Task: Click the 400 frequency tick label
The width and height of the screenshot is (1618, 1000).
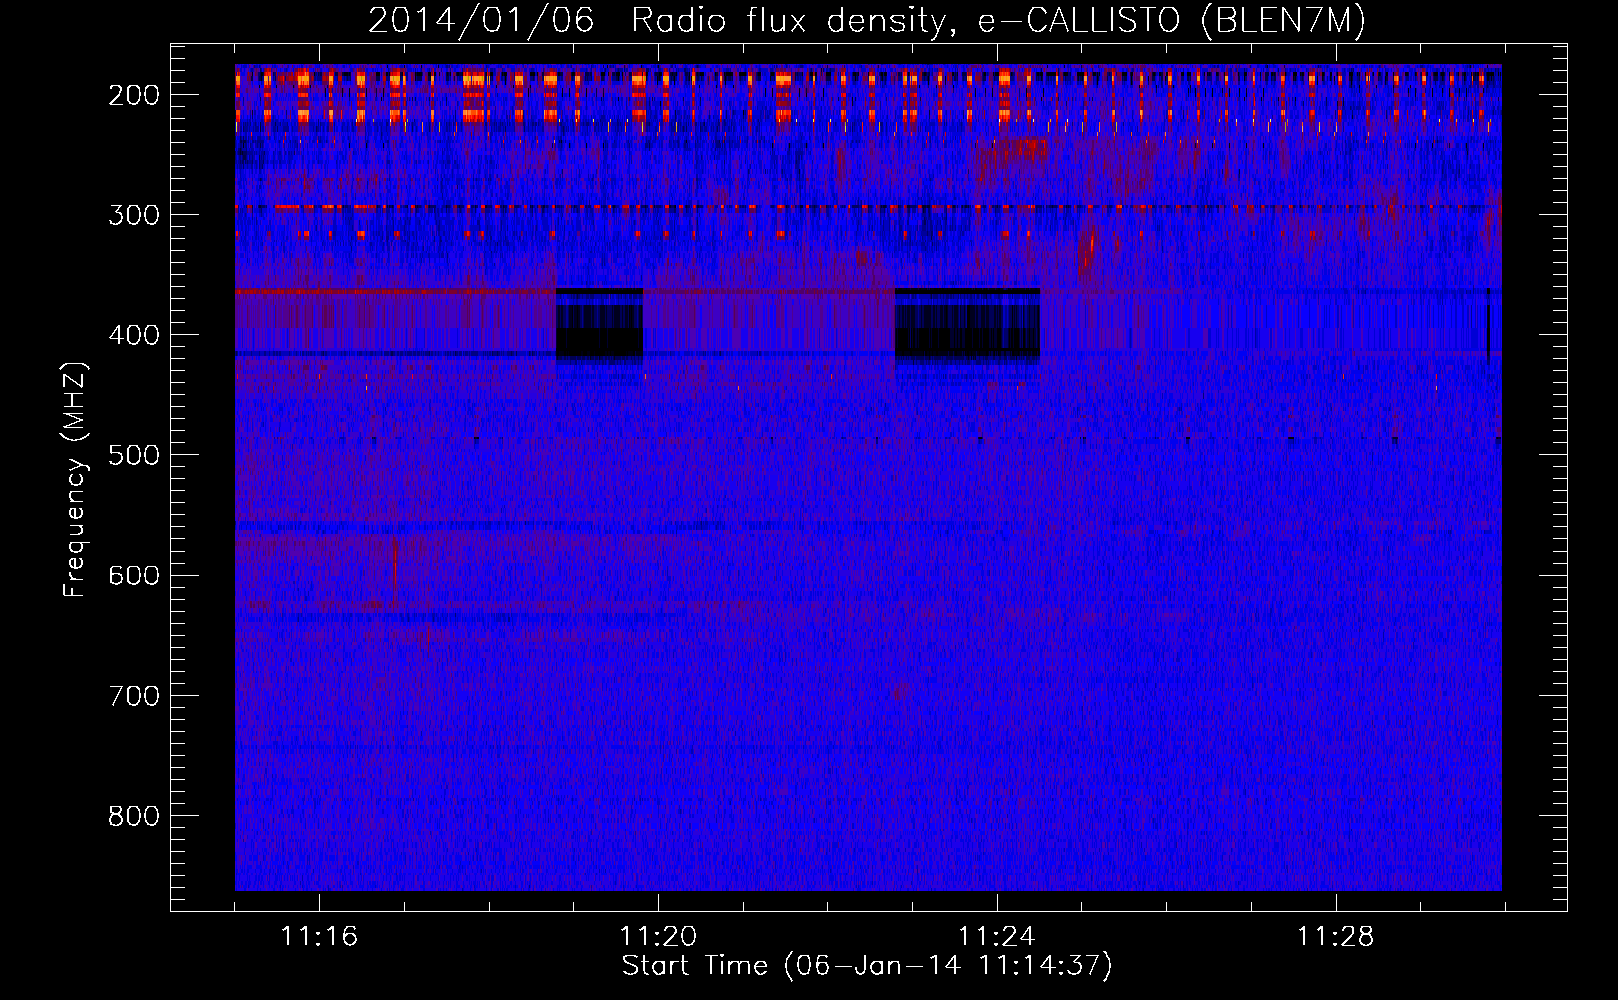Action: 134,335
